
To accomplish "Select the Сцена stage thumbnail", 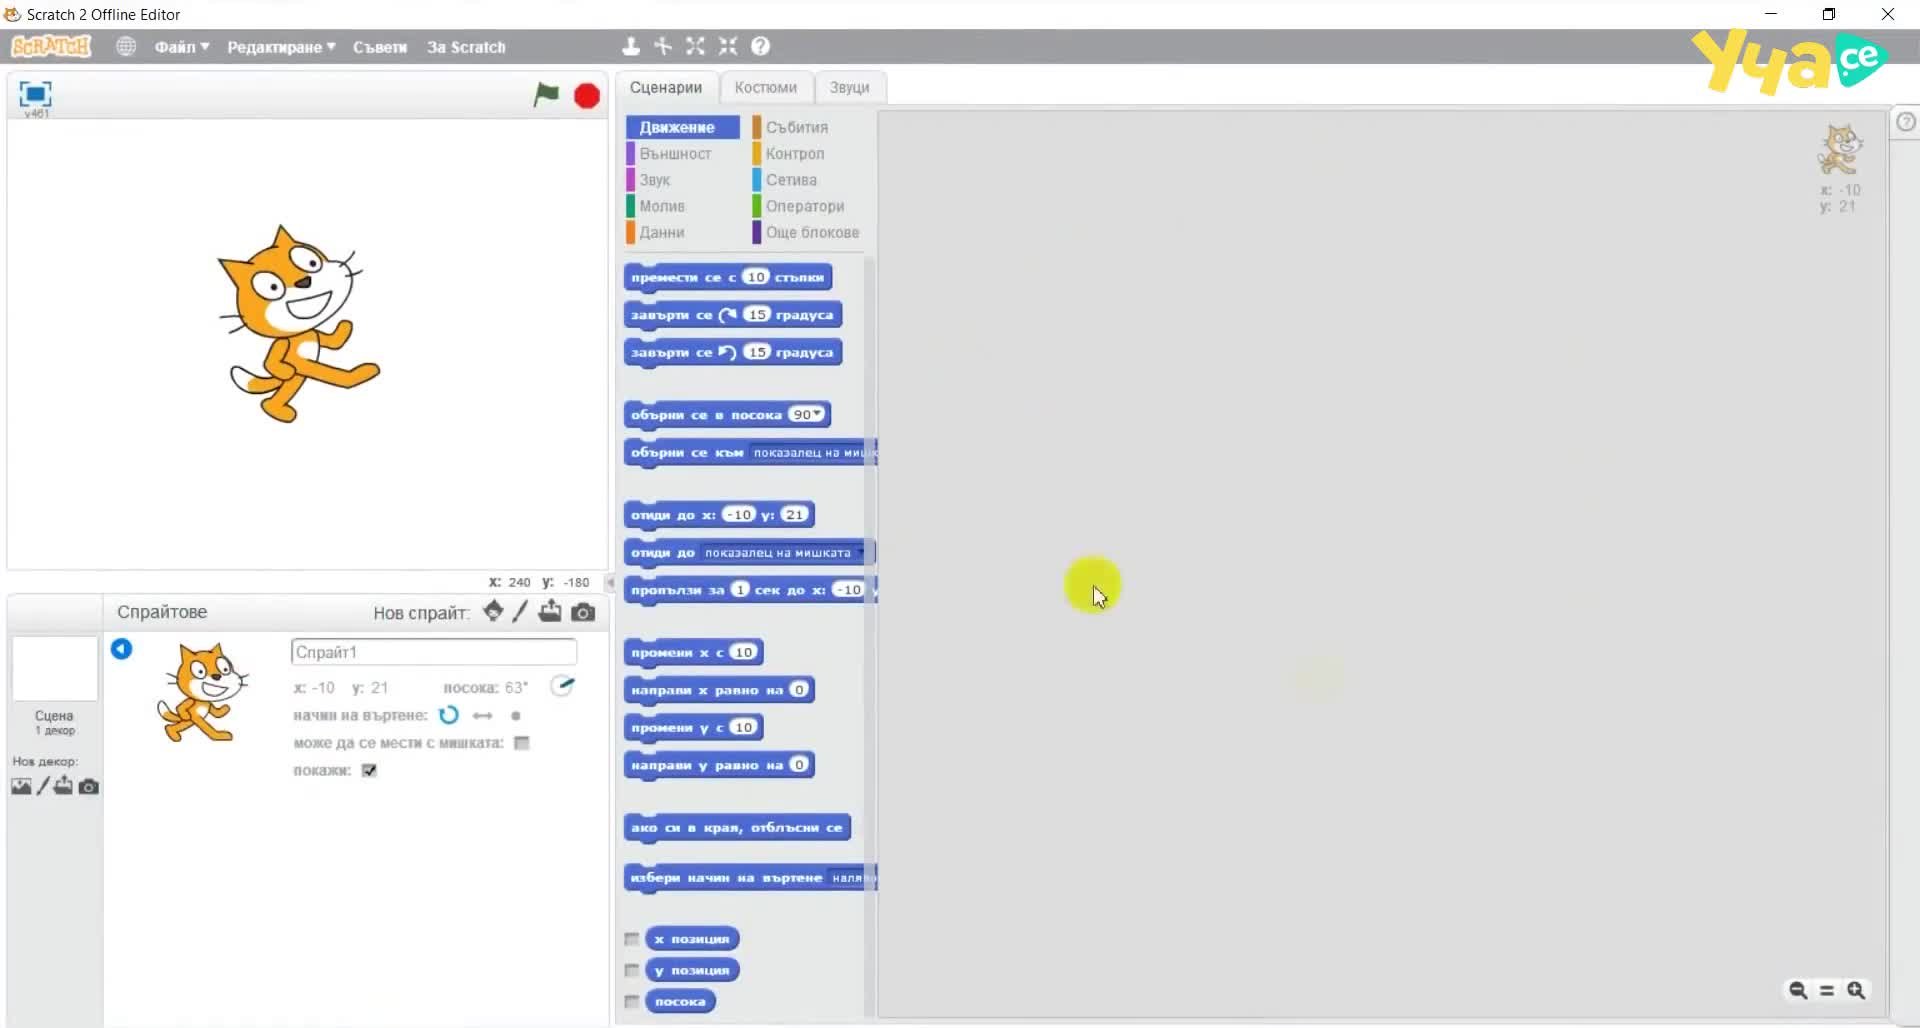I will [x=54, y=670].
